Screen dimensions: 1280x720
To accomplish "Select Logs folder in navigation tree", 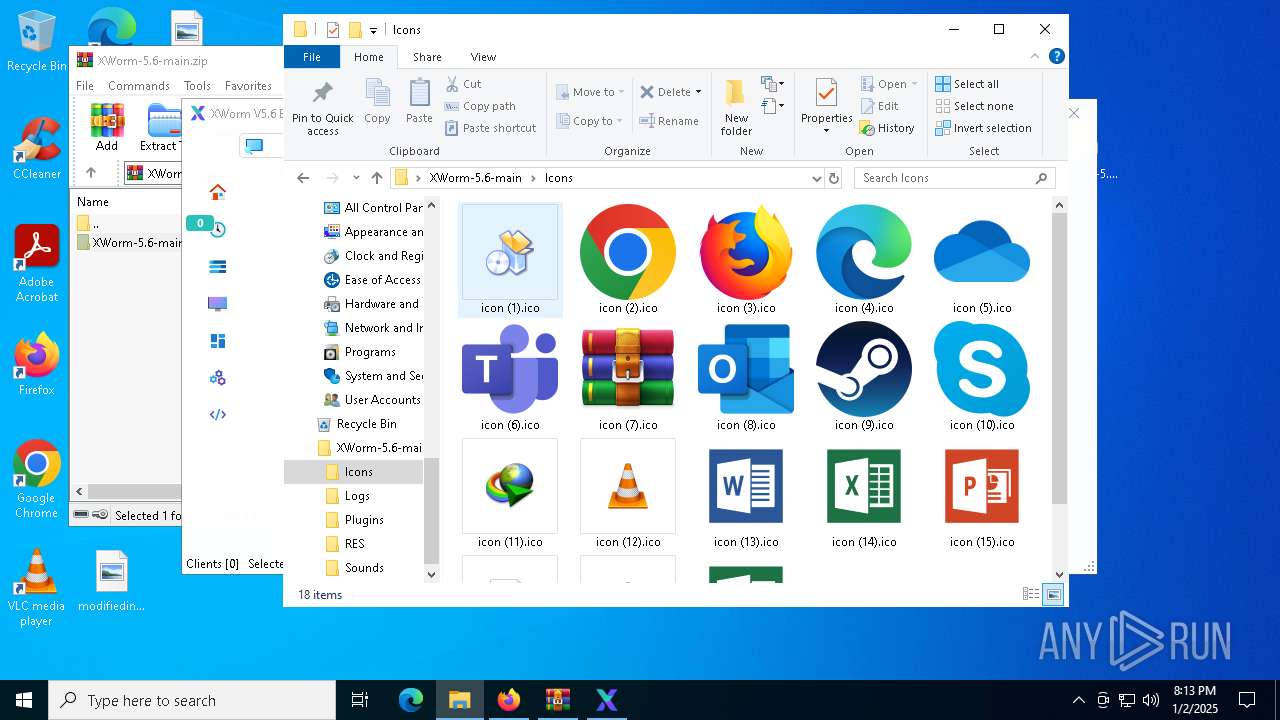I will (x=357, y=496).
